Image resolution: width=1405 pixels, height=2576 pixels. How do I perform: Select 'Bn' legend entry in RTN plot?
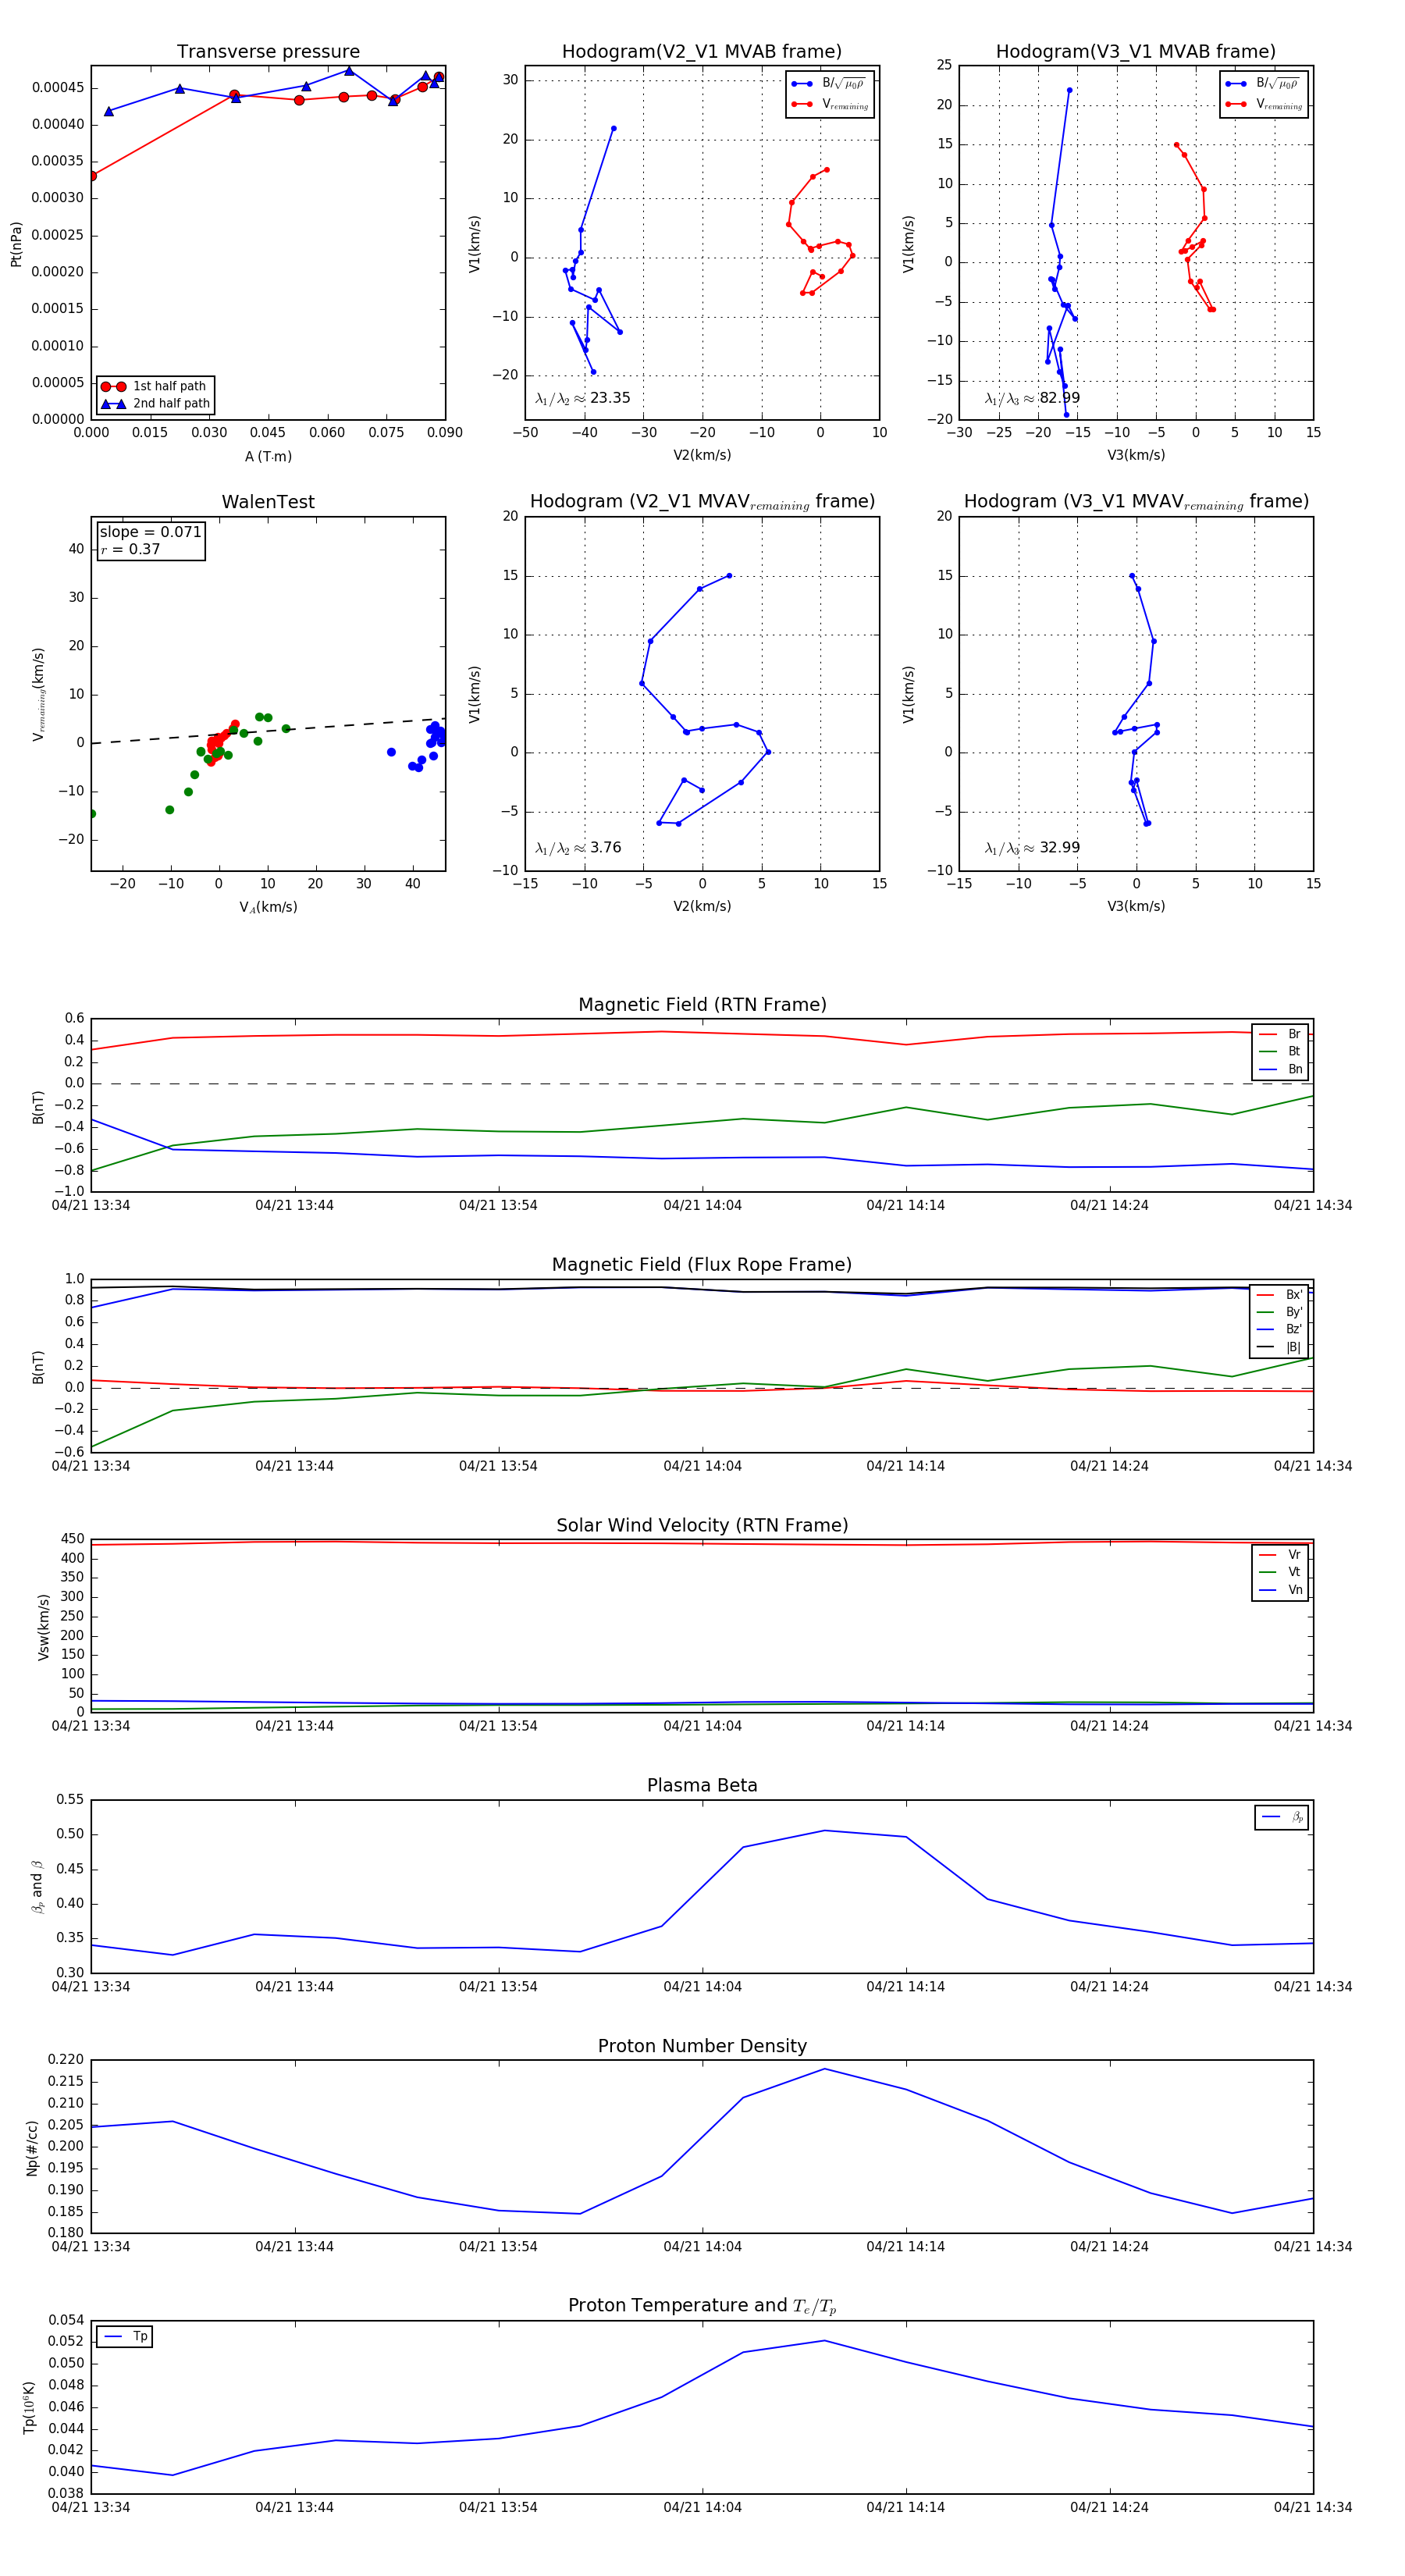1280,1069
